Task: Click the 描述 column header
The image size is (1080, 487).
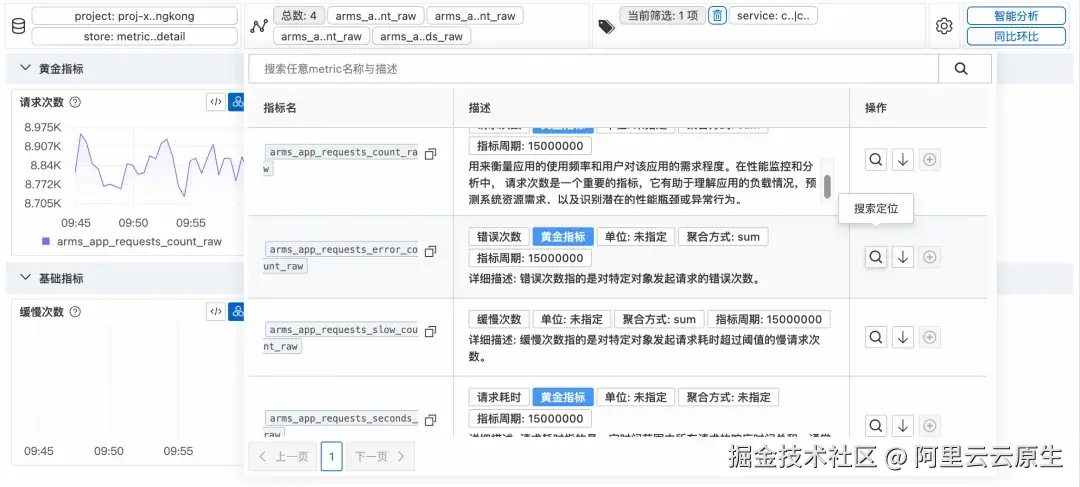Action: (x=479, y=108)
